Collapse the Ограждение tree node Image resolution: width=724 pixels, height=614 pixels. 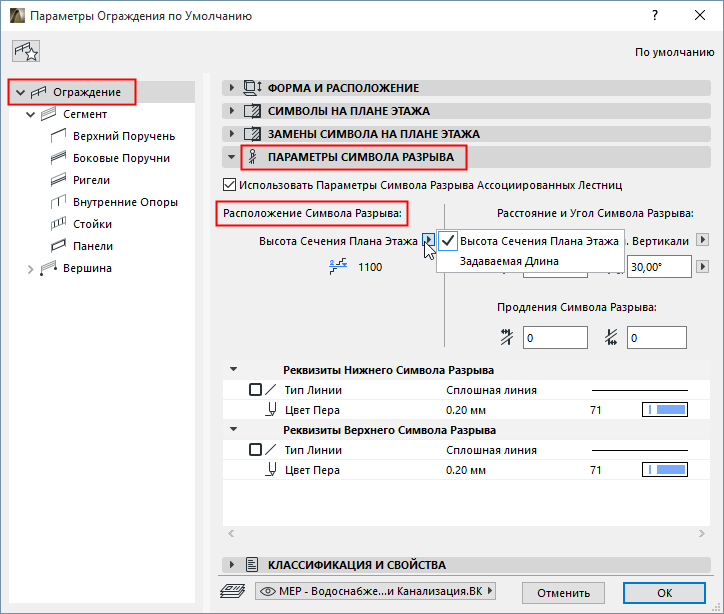tap(20, 92)
